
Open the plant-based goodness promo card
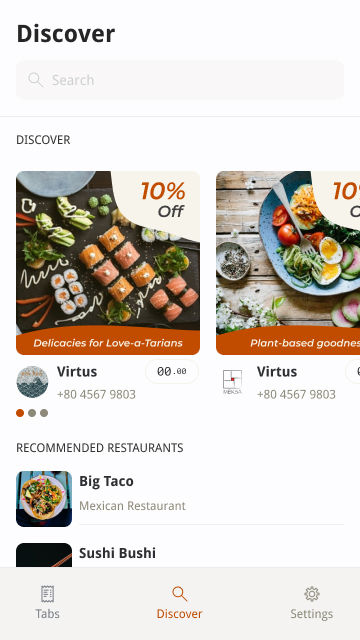click(x=288, y=263)
